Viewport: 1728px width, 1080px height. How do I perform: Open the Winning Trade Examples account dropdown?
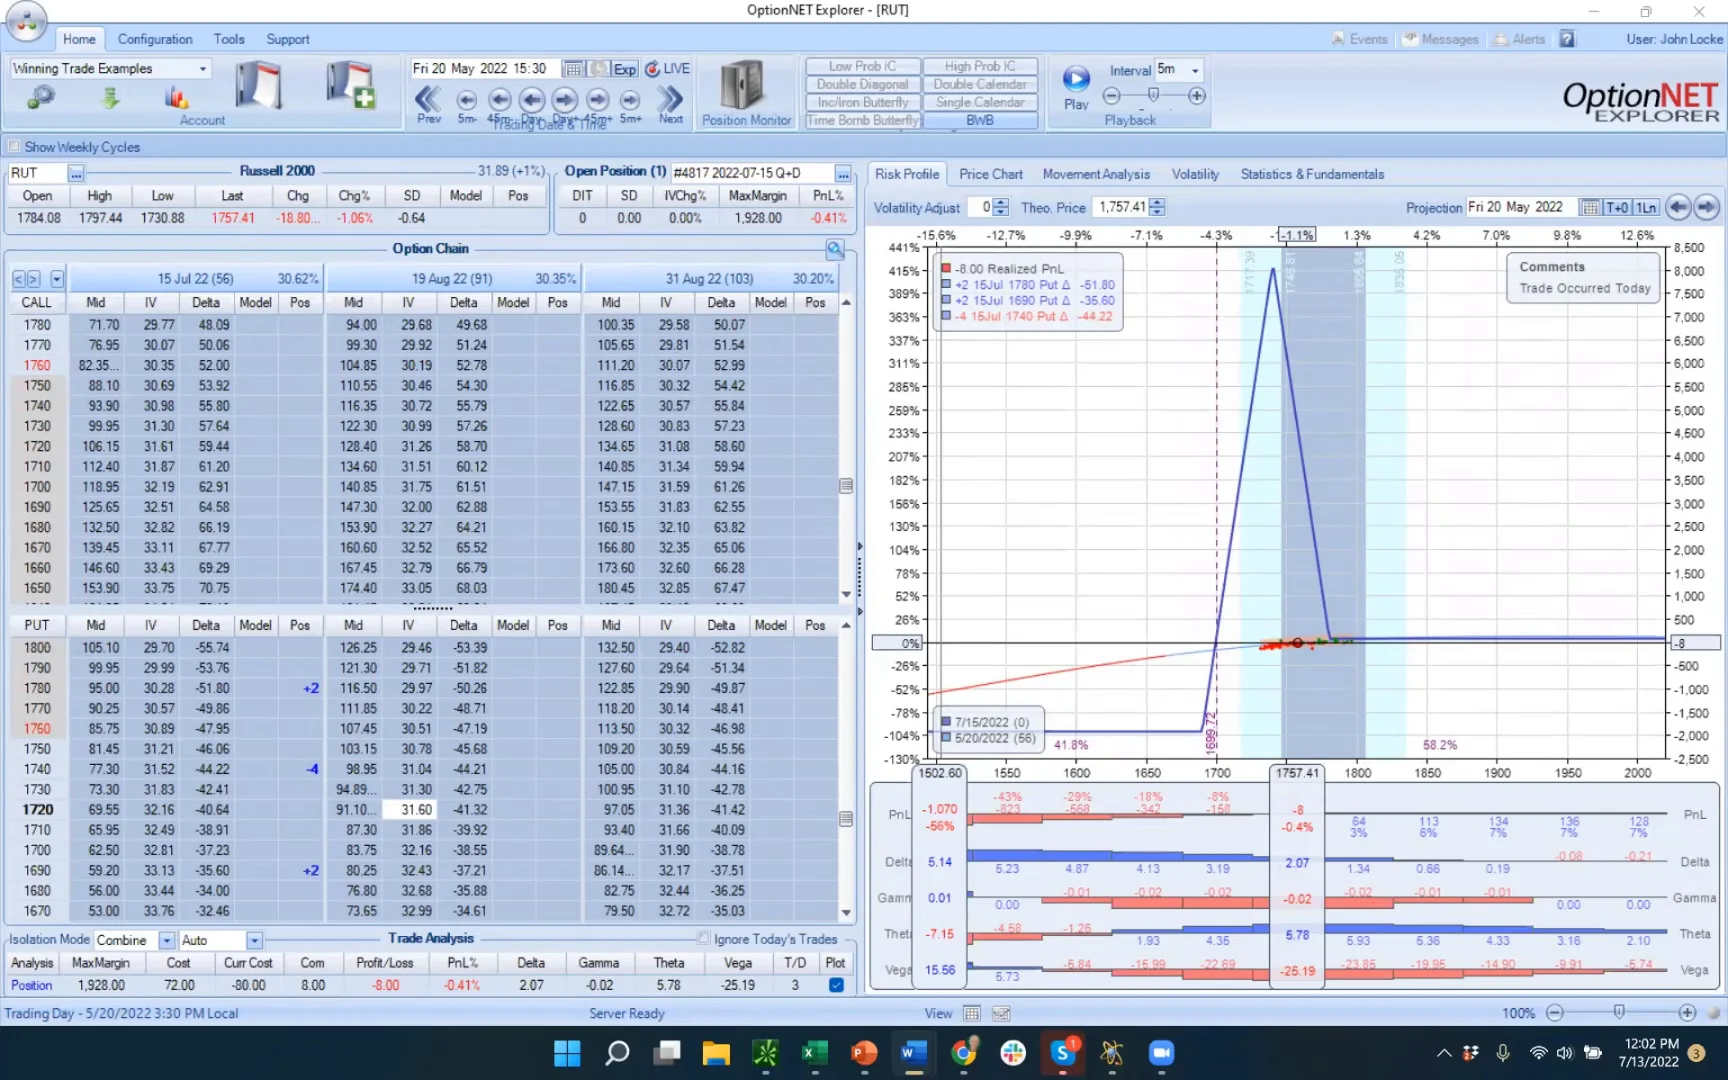pyautogui.click(x=203, y=69)
